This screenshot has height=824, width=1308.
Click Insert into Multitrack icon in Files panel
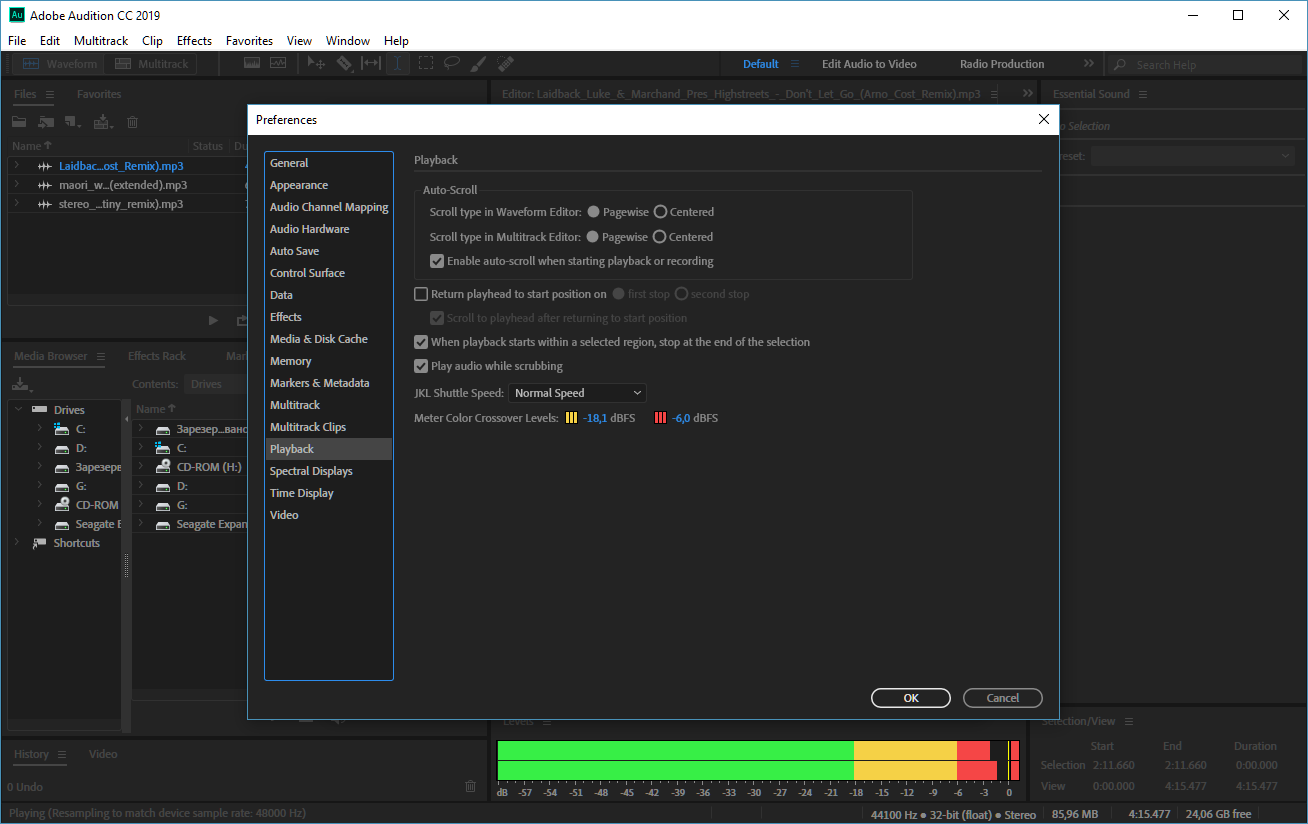(x=102, y=122)
